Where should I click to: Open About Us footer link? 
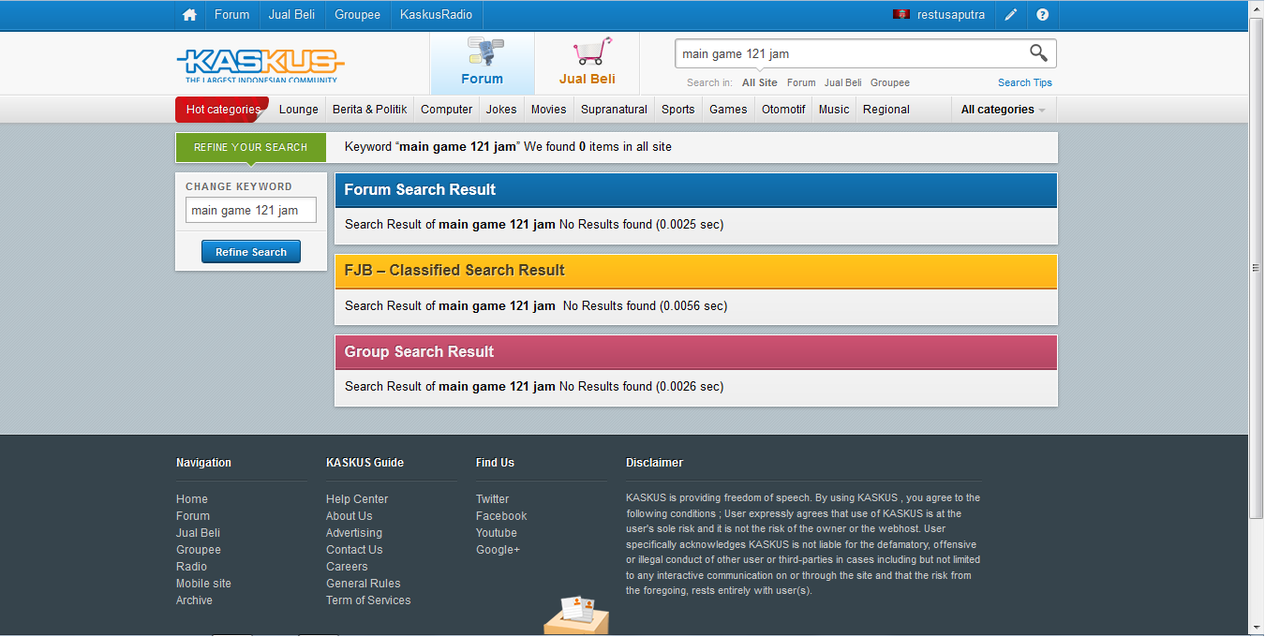coord(349,516)
